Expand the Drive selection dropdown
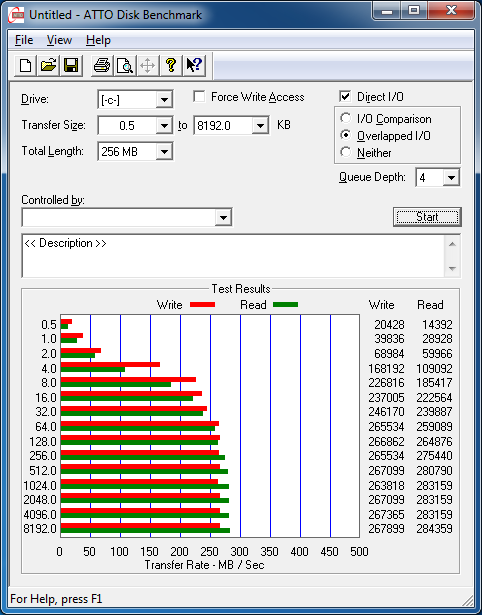The height and width of the screenshot is (615, 482). click(164, 100)
